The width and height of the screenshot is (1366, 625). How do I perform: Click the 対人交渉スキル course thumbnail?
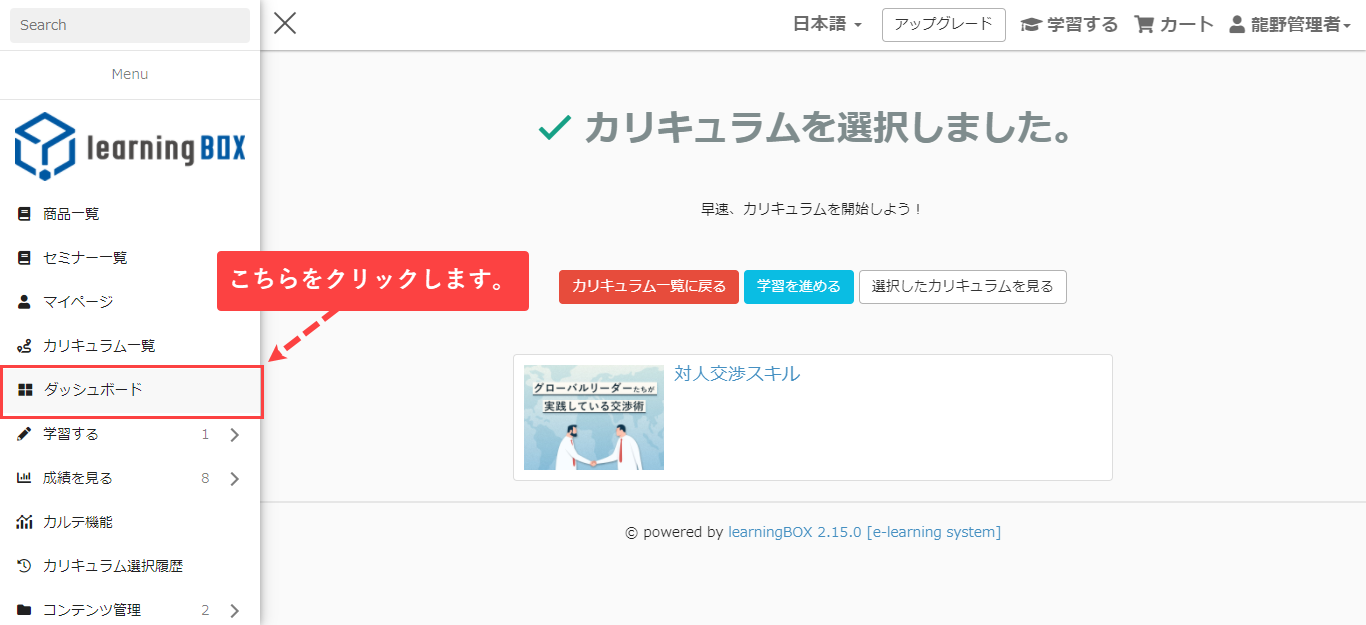[x=594, y=417]
